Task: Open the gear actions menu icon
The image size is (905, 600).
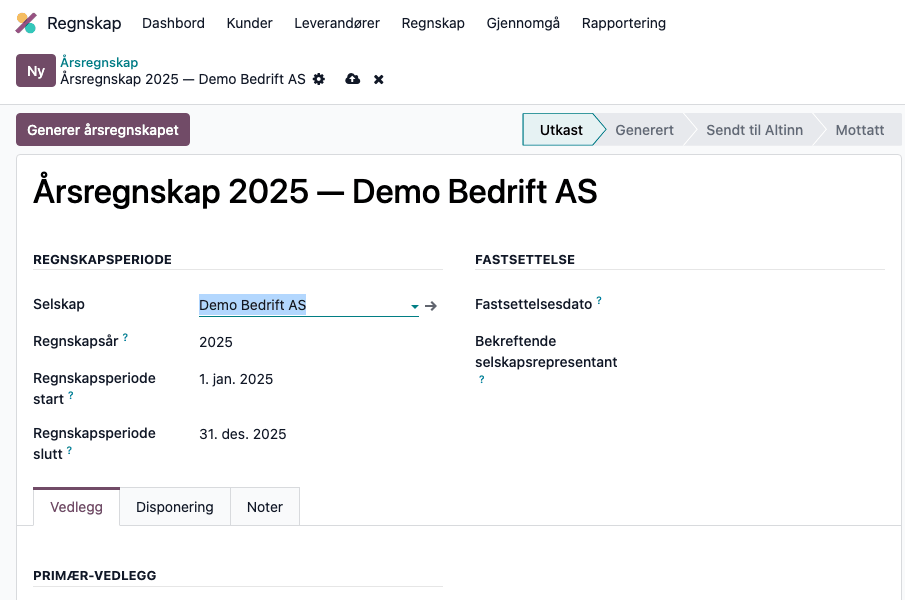Action: point(319,79)
